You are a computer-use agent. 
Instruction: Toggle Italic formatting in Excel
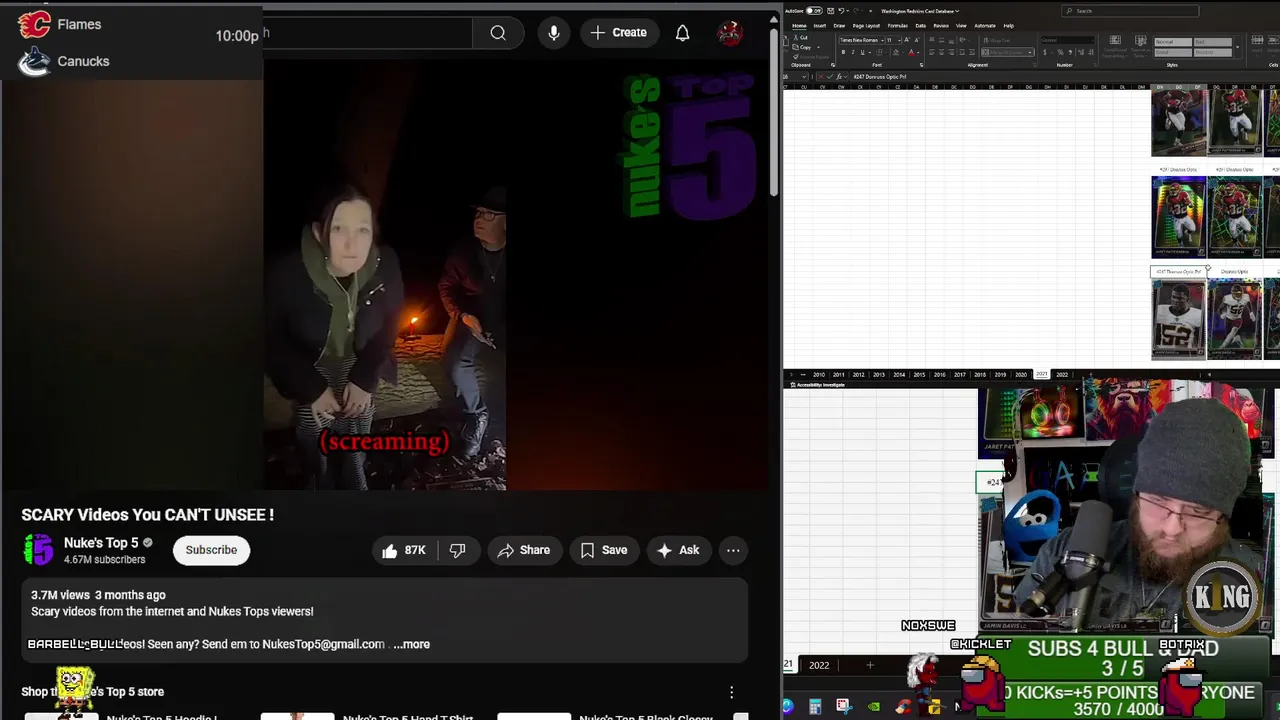[852, 52]
